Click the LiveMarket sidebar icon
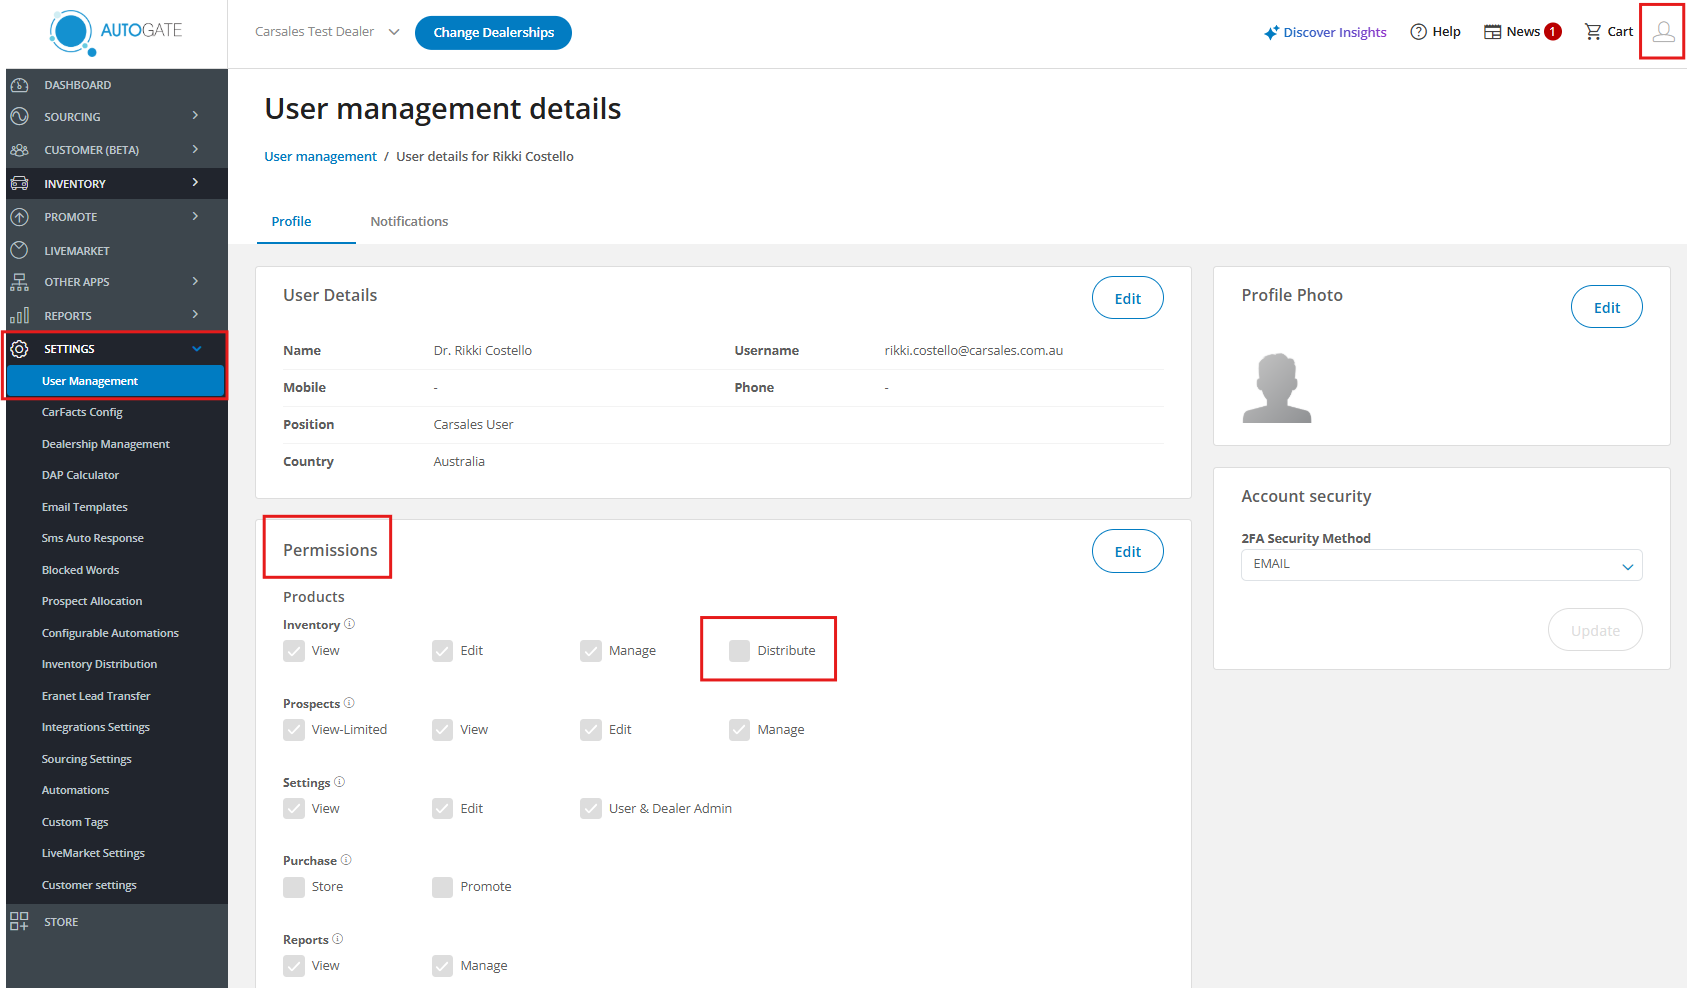 [19, 250]
